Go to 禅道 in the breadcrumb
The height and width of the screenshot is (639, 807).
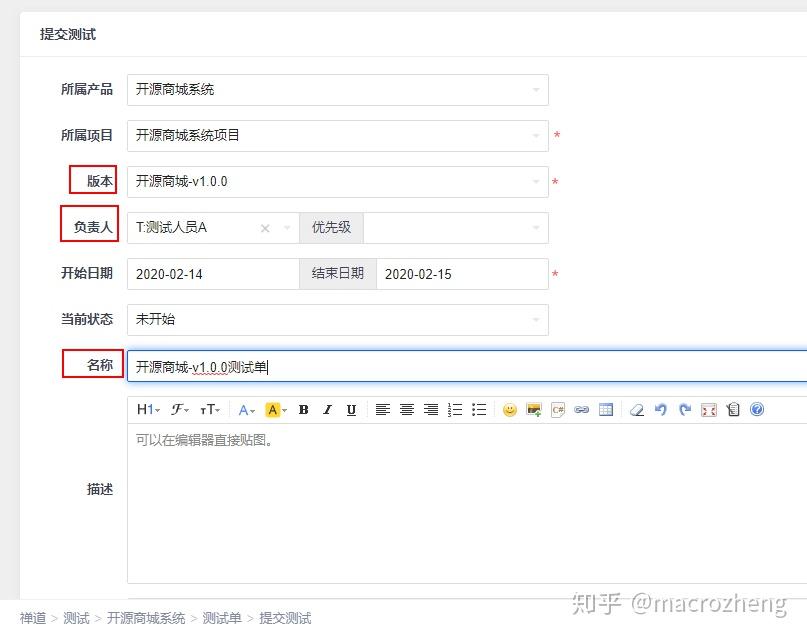33,618
